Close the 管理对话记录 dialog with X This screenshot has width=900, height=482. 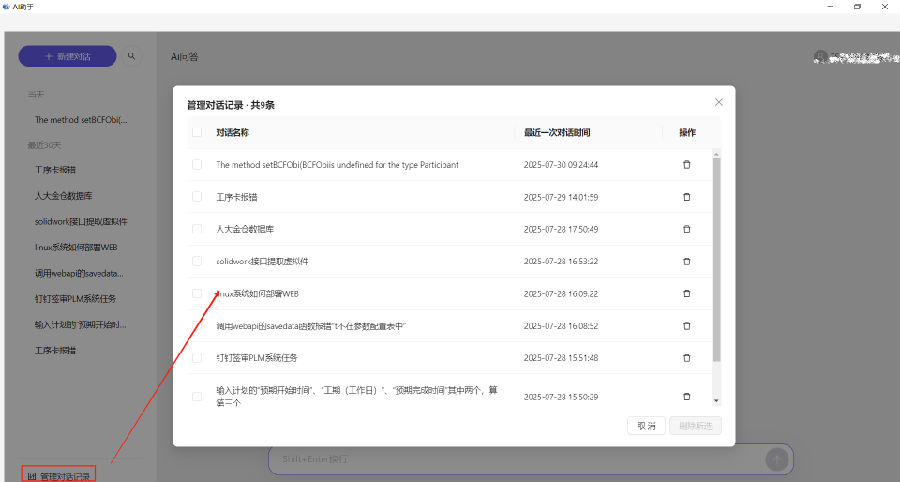[719, 102]
